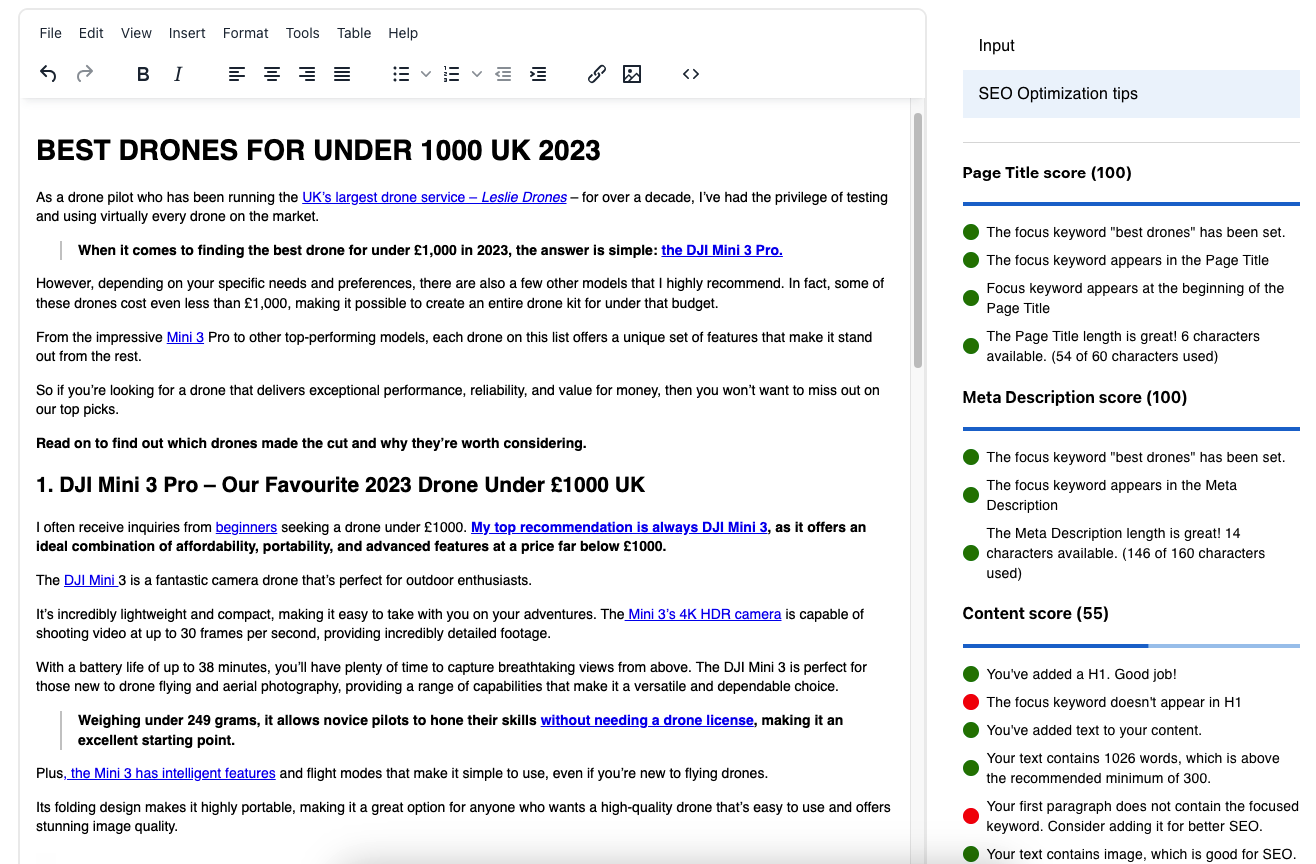The width and height of the screenshot is (1316, 864).
Task: Decrease indent of selection
Action: [x=503, y=74]
